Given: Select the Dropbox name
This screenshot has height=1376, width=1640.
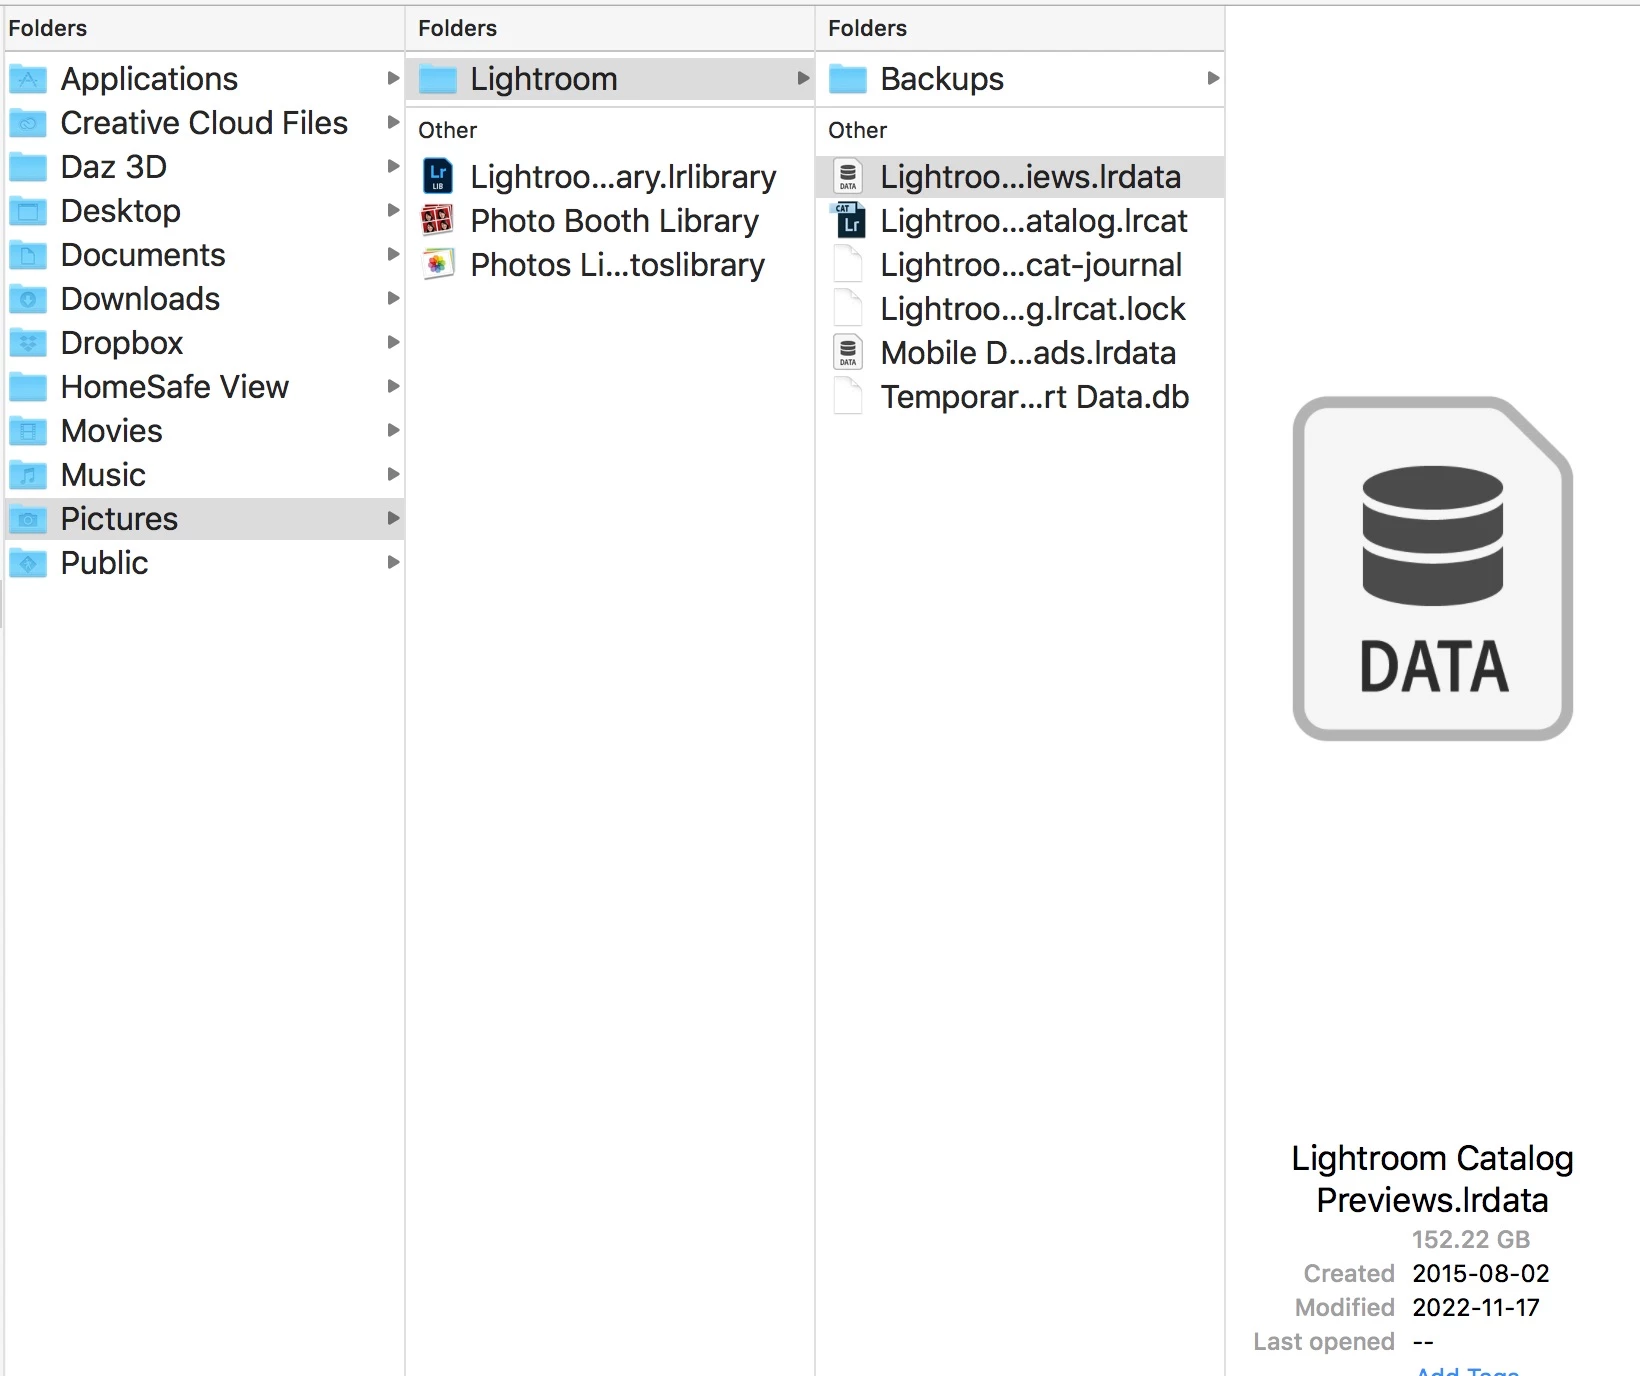Looking at the screenshot, I should [x=122, y=343].
